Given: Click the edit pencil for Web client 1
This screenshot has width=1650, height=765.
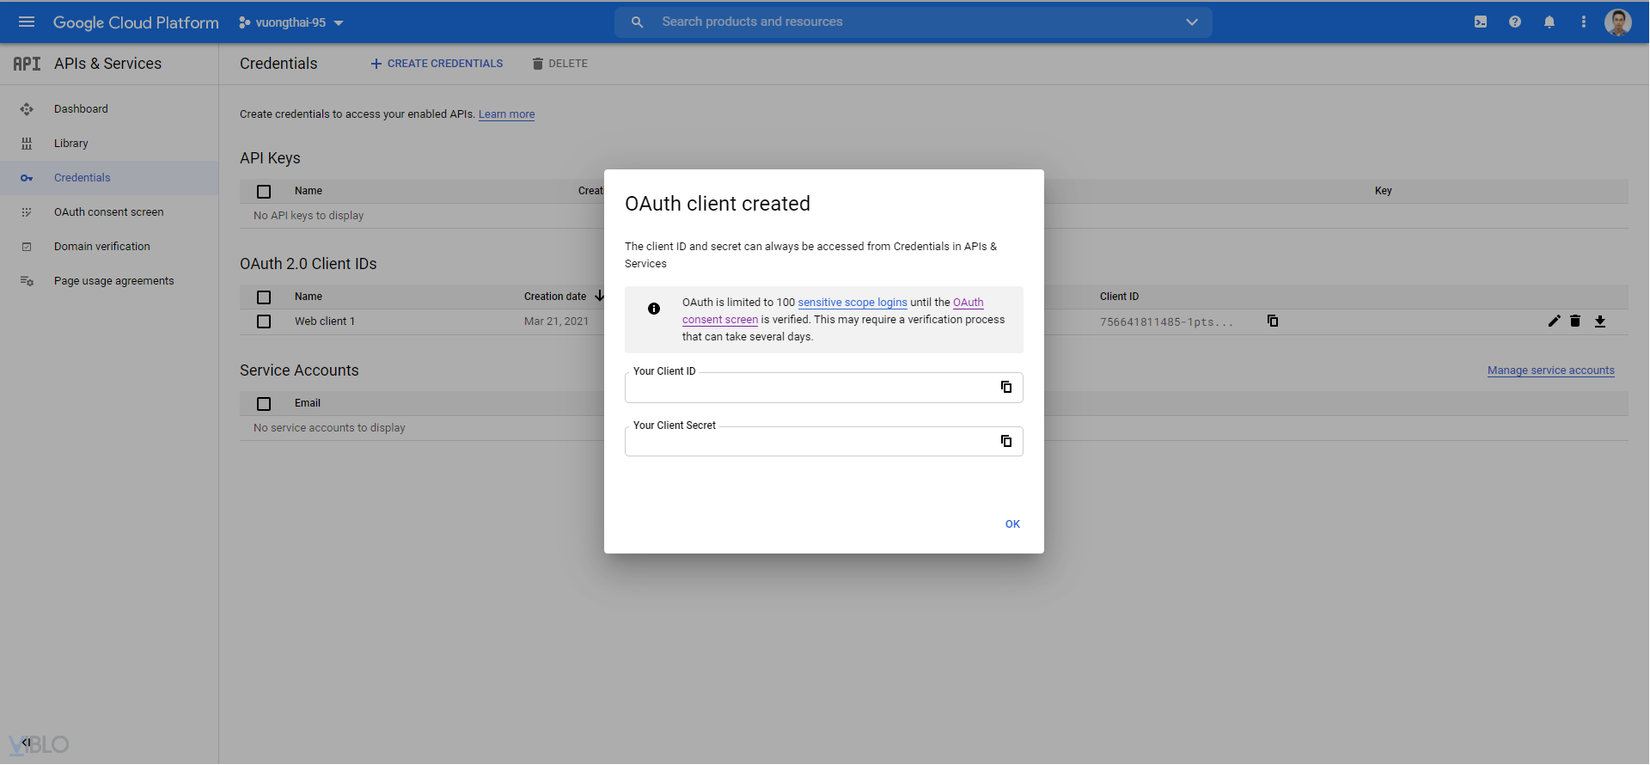Looking at the screenshot, I should click(x=1553, y=321).
